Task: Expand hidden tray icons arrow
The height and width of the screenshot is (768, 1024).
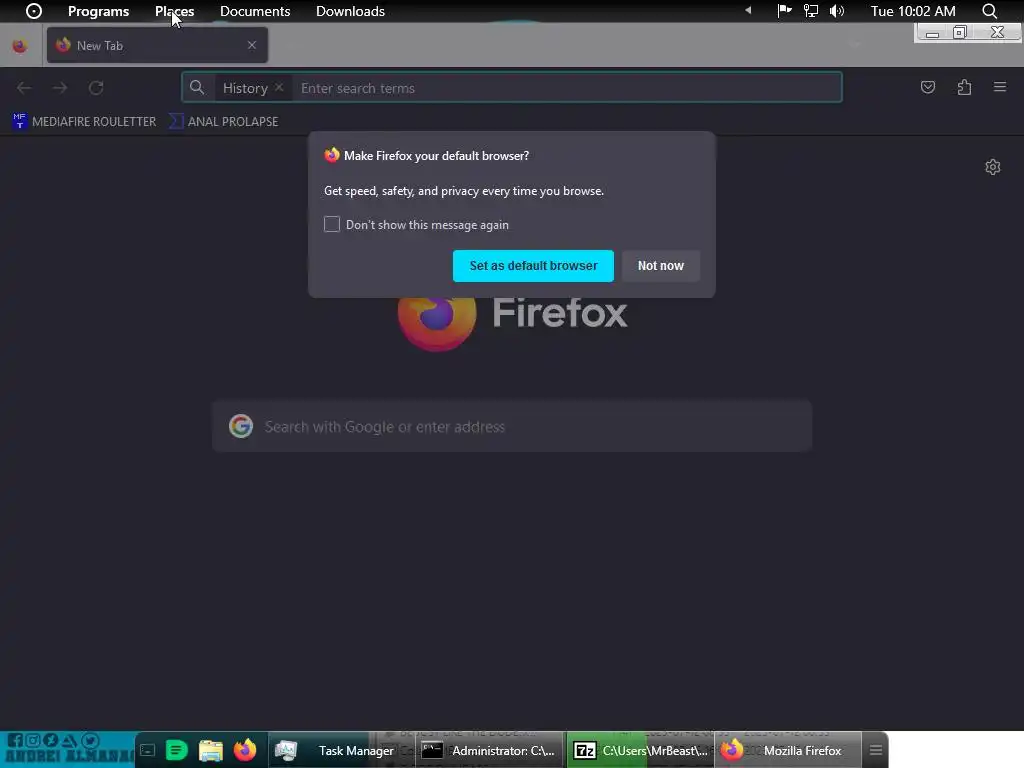Action: 748,10
